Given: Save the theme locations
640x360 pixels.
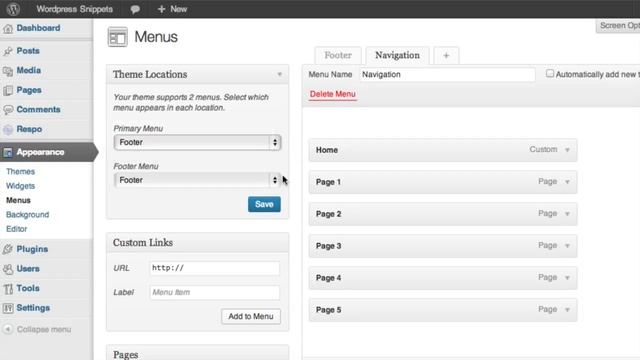Looking at the screenshot, I should coord(264,204).
